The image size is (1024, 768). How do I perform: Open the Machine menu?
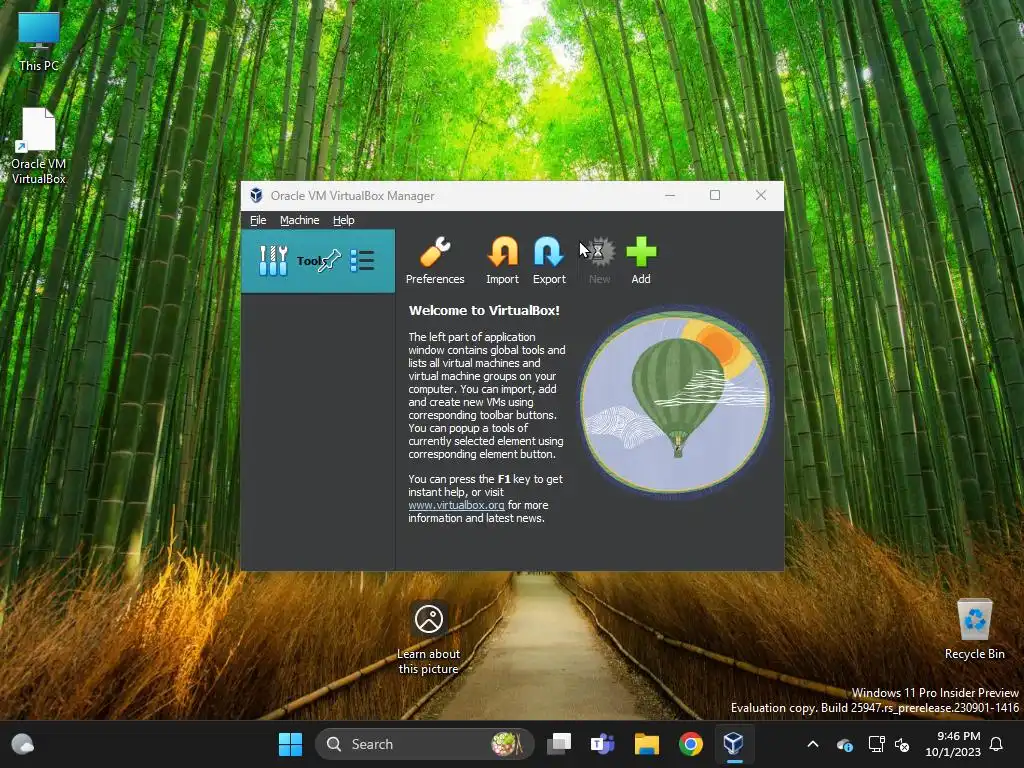[300, 220]
